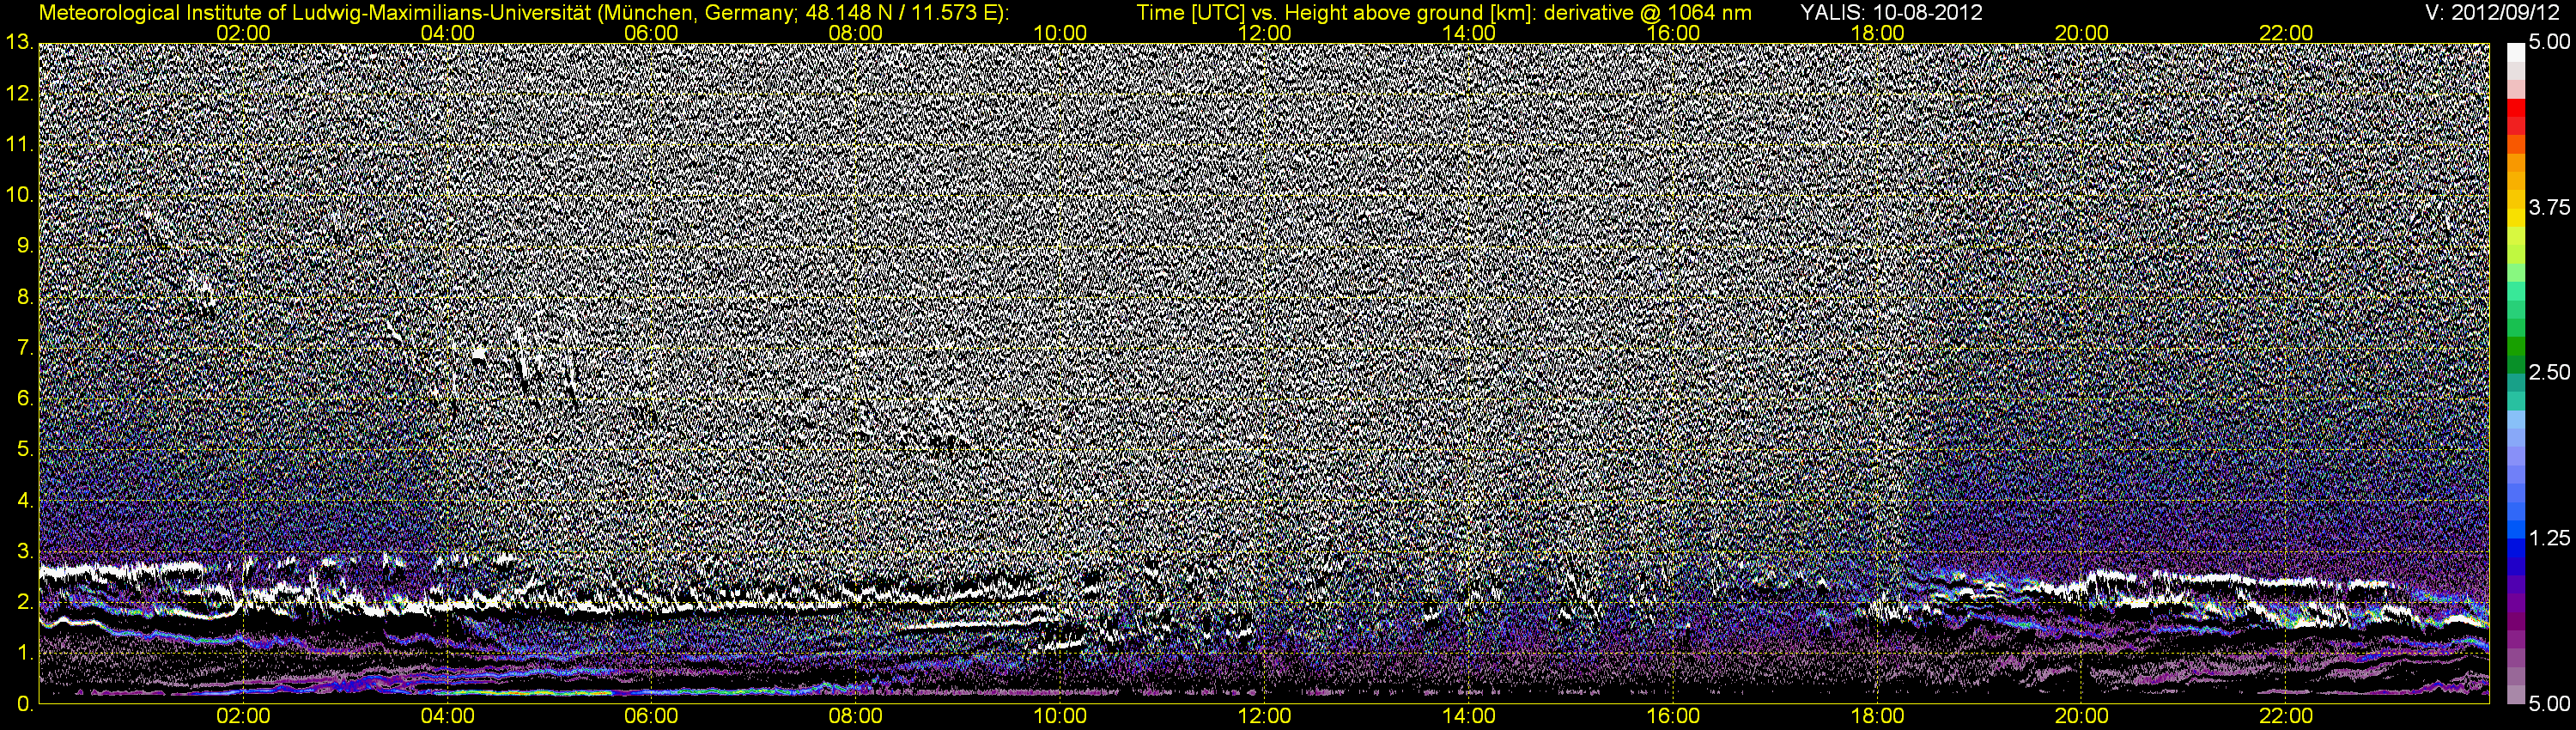Screen dimensions: 2576x730
Task: Click the 04:00 label on the bottom time axis
Action: (x=447, y=716)
